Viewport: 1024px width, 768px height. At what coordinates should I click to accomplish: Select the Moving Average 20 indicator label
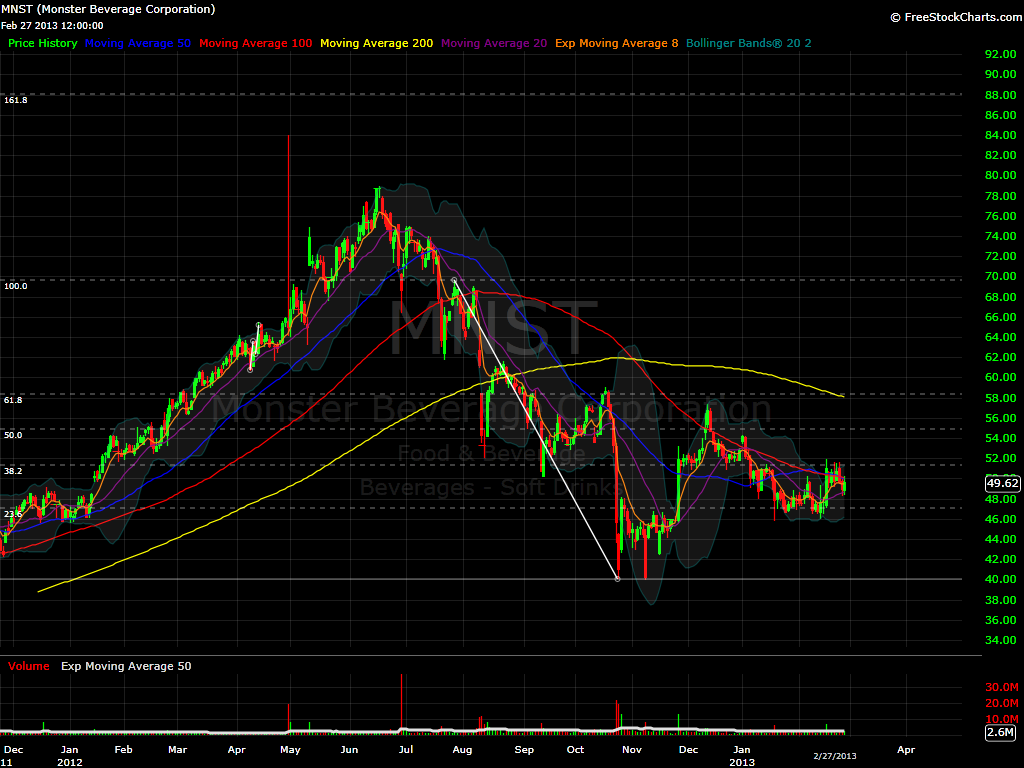(493, 43)
